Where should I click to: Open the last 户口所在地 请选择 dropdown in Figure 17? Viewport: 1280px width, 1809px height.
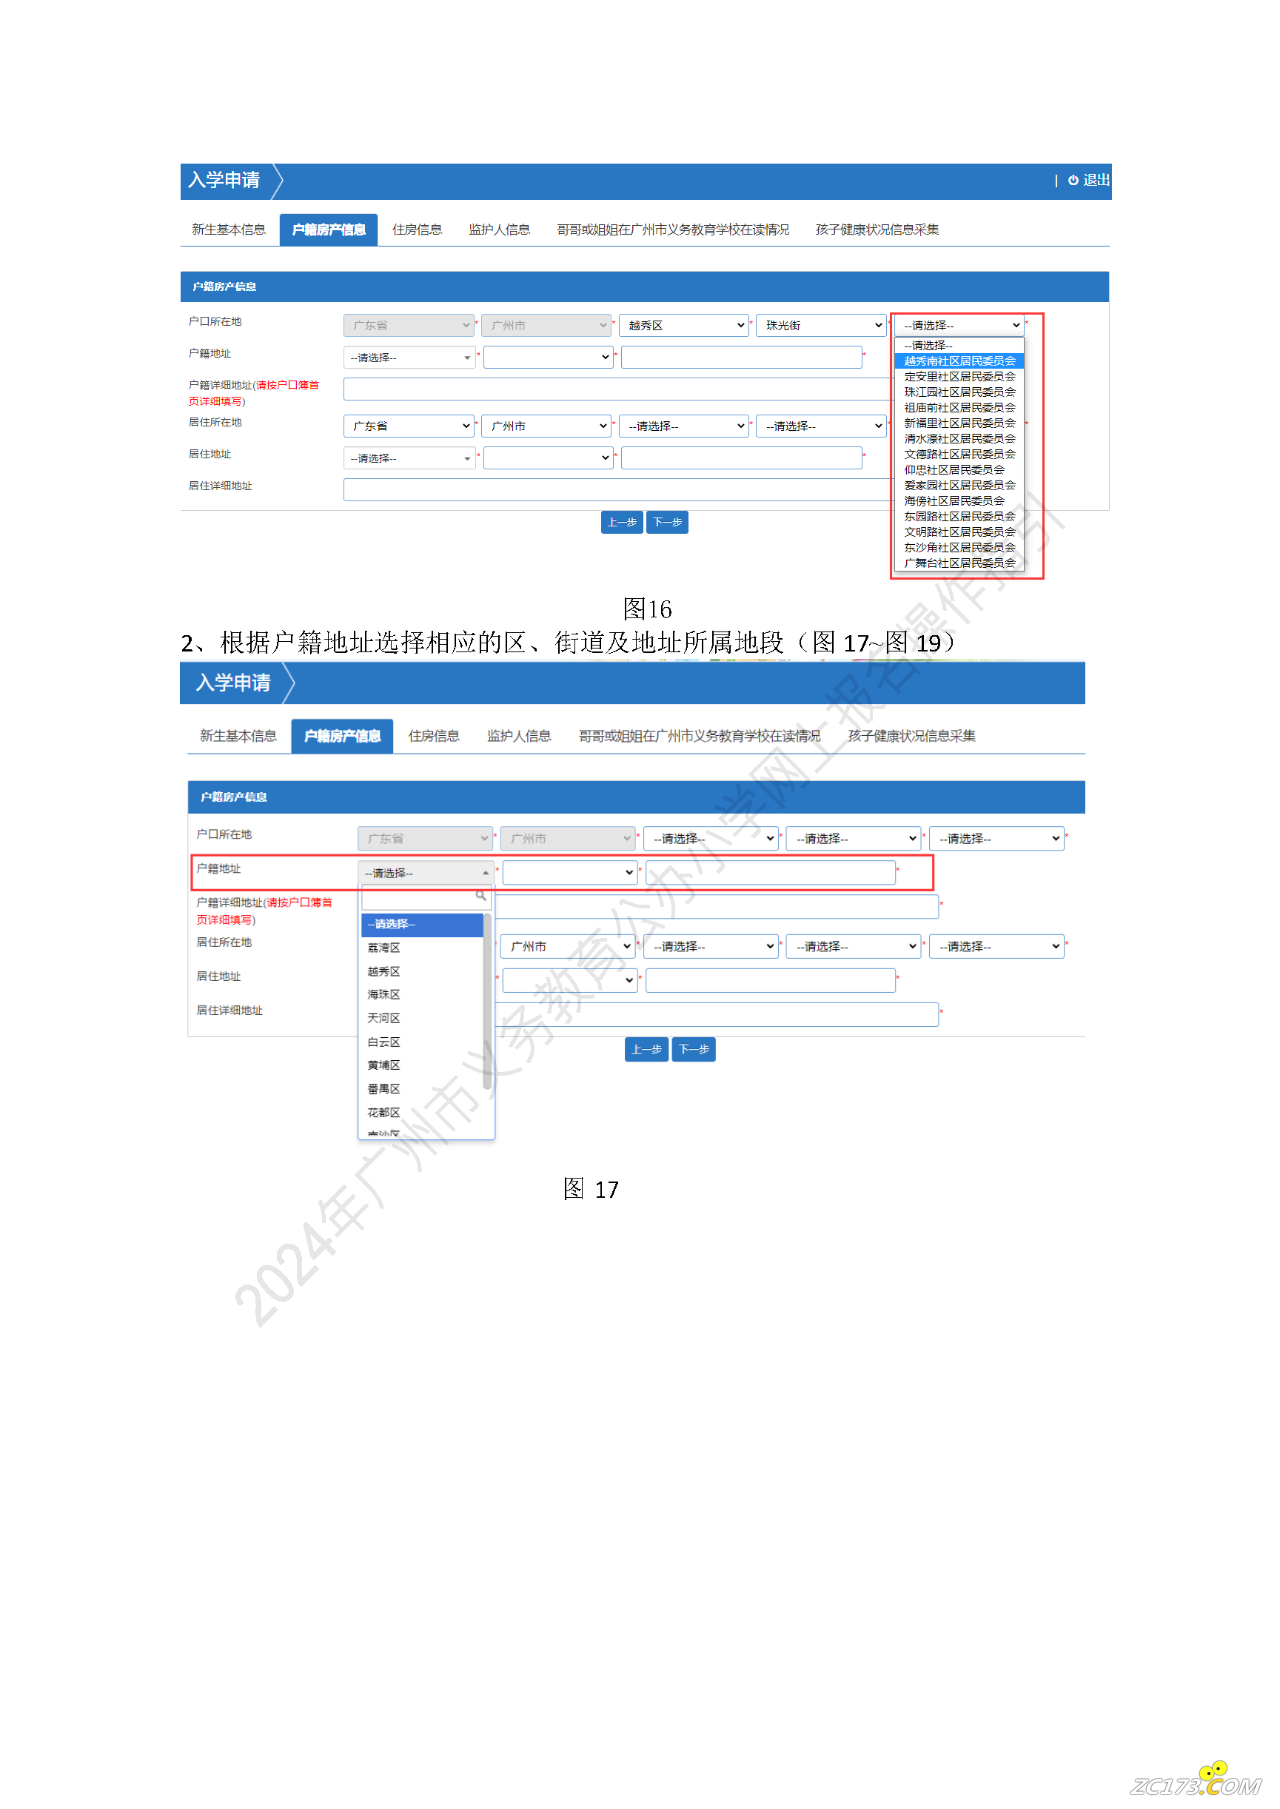(997, 839)
